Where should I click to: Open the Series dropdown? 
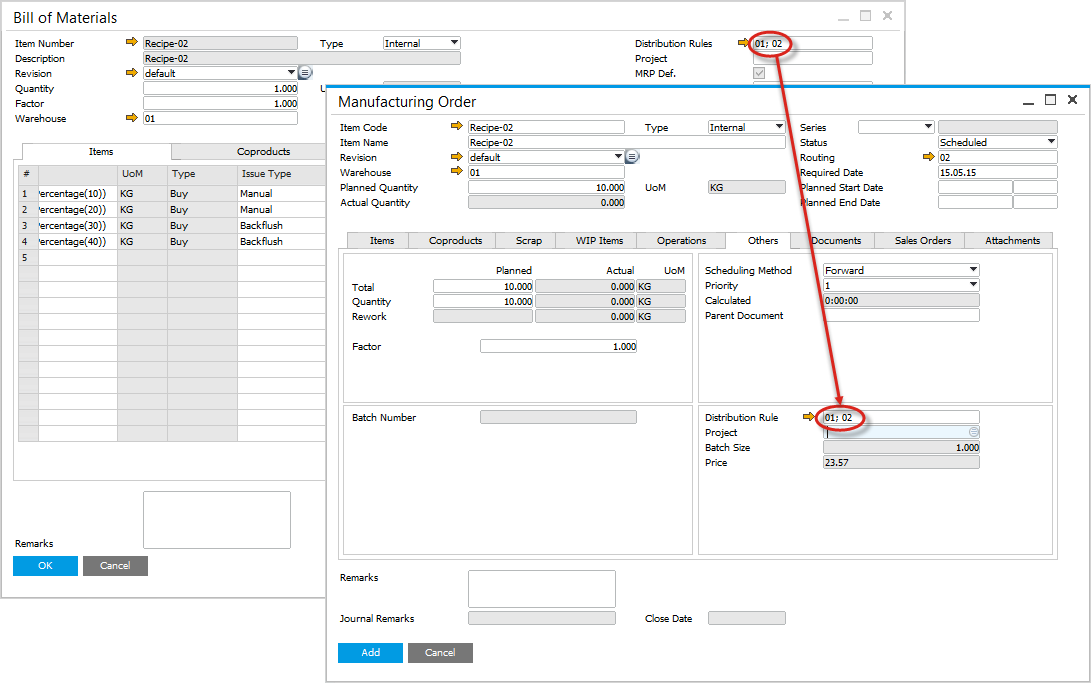[927, 127]
